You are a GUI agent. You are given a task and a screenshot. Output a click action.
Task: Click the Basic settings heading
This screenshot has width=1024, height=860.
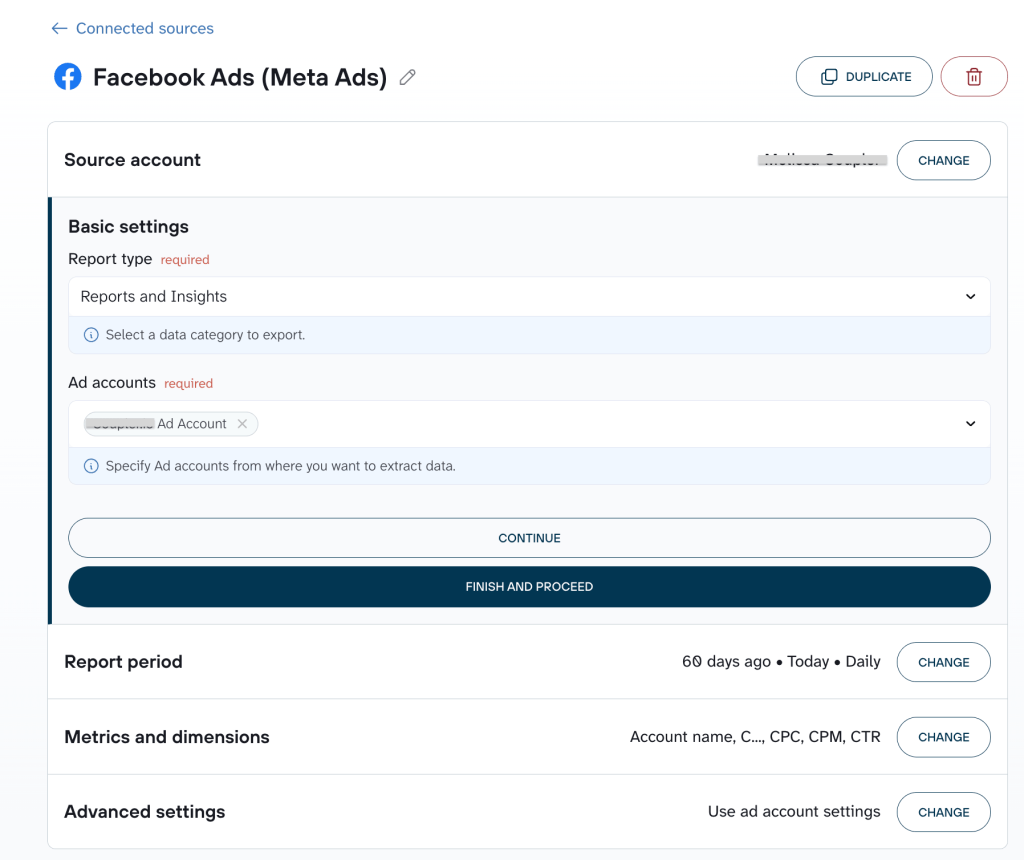click(129, 227)
